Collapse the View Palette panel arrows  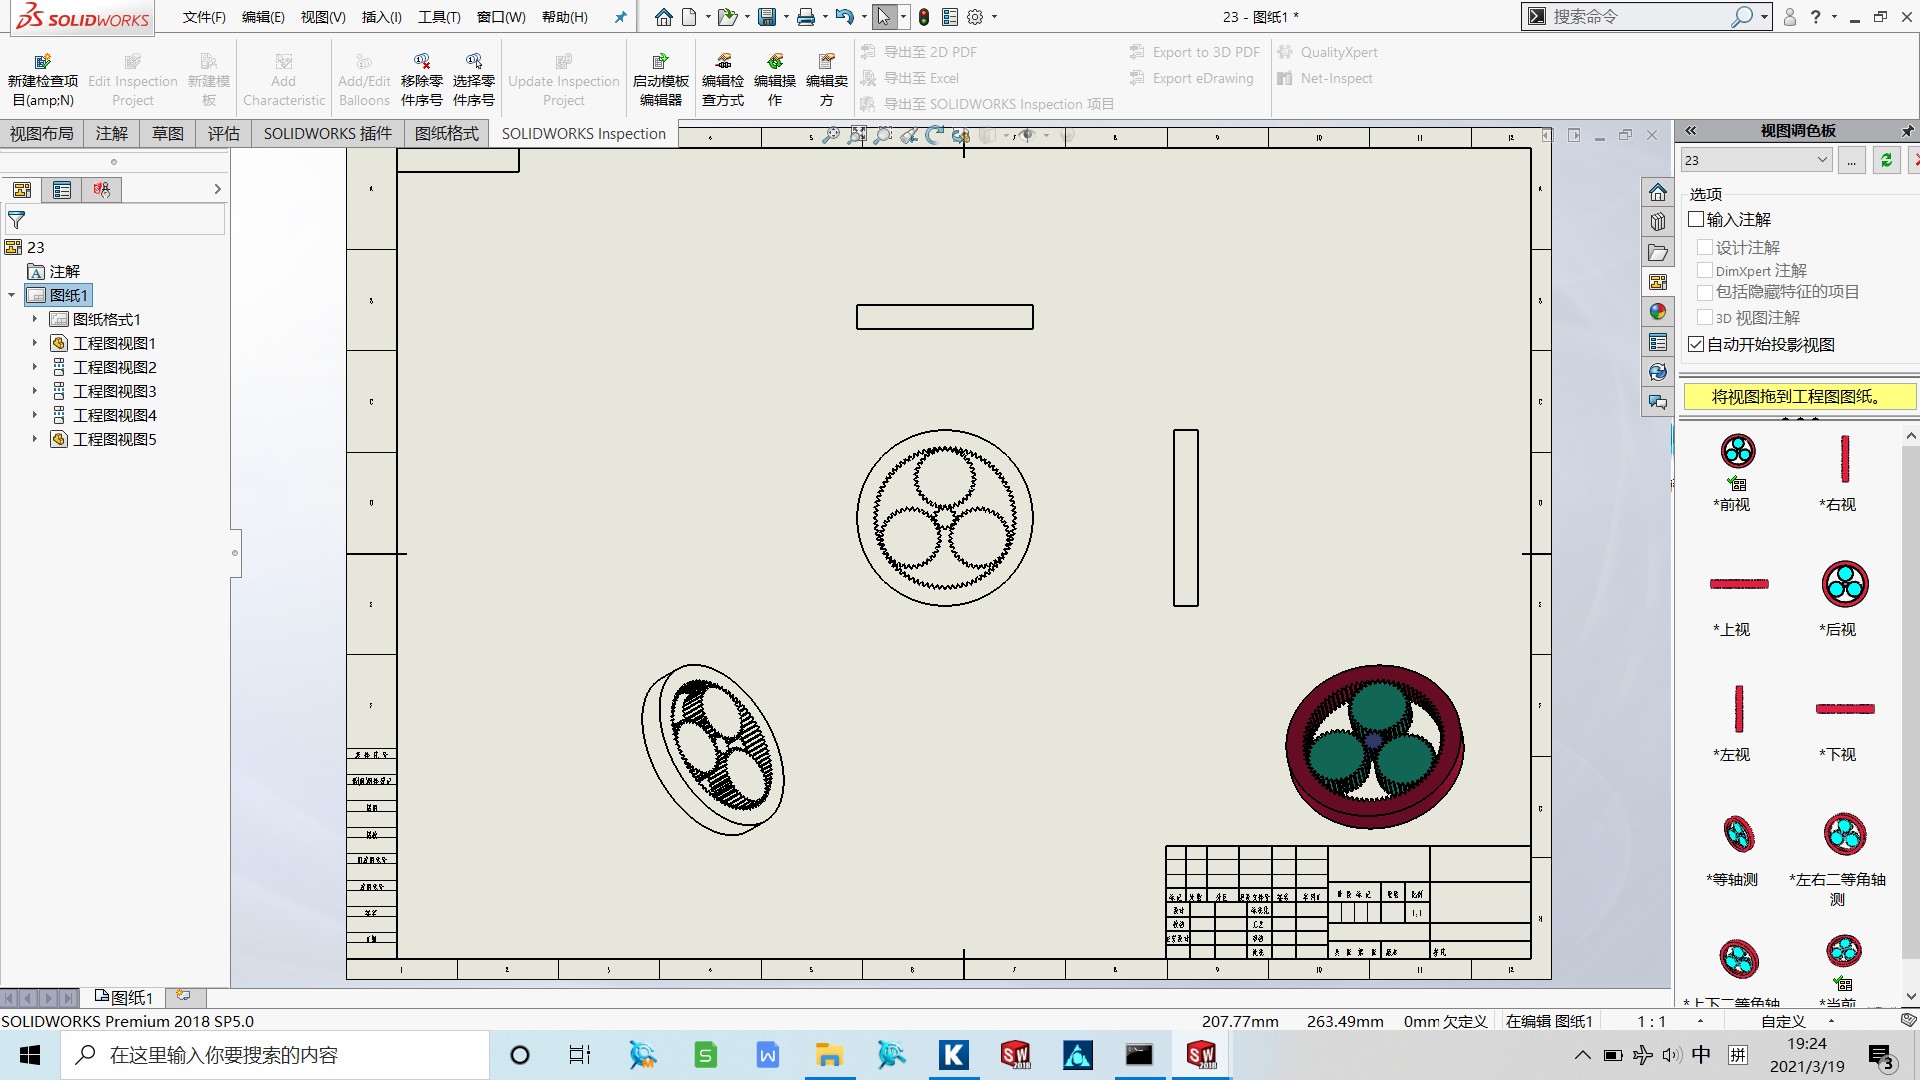tap(1691, 131)
